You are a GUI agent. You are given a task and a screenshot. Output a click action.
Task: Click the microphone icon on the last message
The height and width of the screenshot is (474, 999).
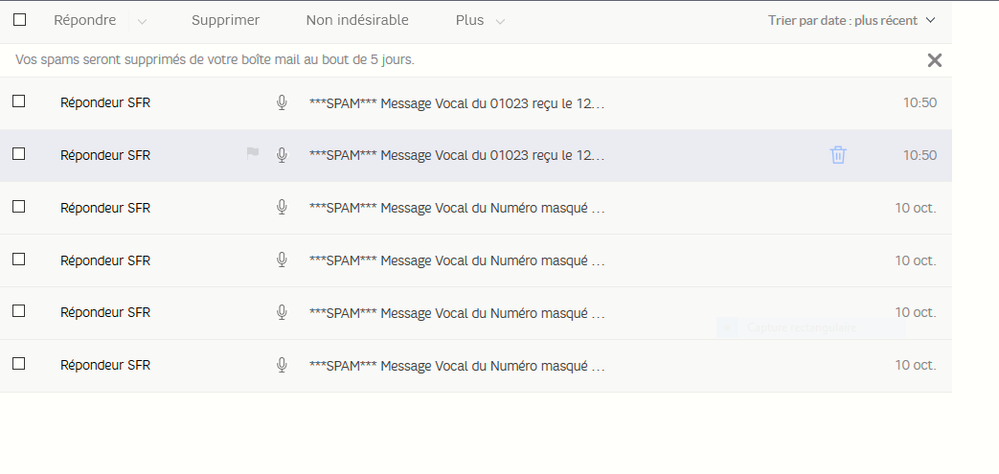coord(282,365)
